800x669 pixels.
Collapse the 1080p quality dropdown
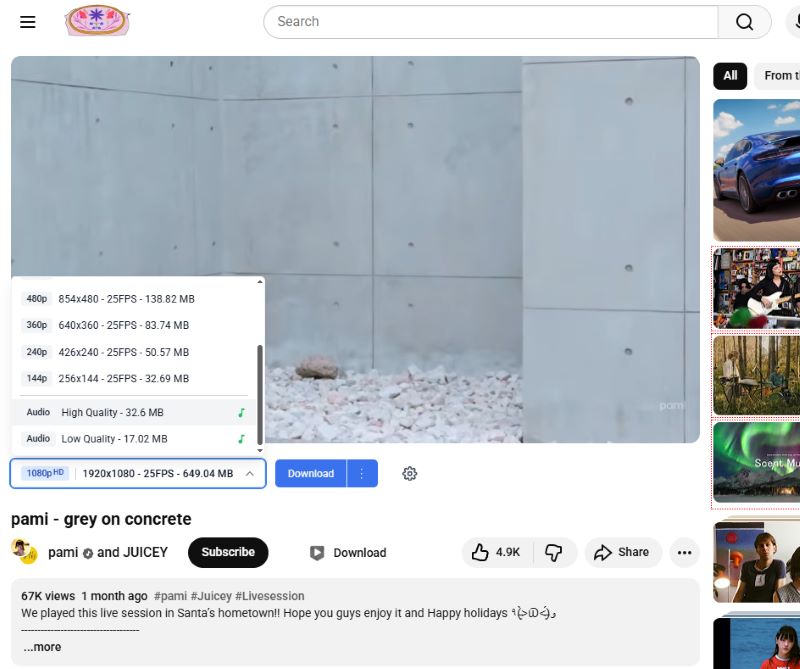pos(250,473)
